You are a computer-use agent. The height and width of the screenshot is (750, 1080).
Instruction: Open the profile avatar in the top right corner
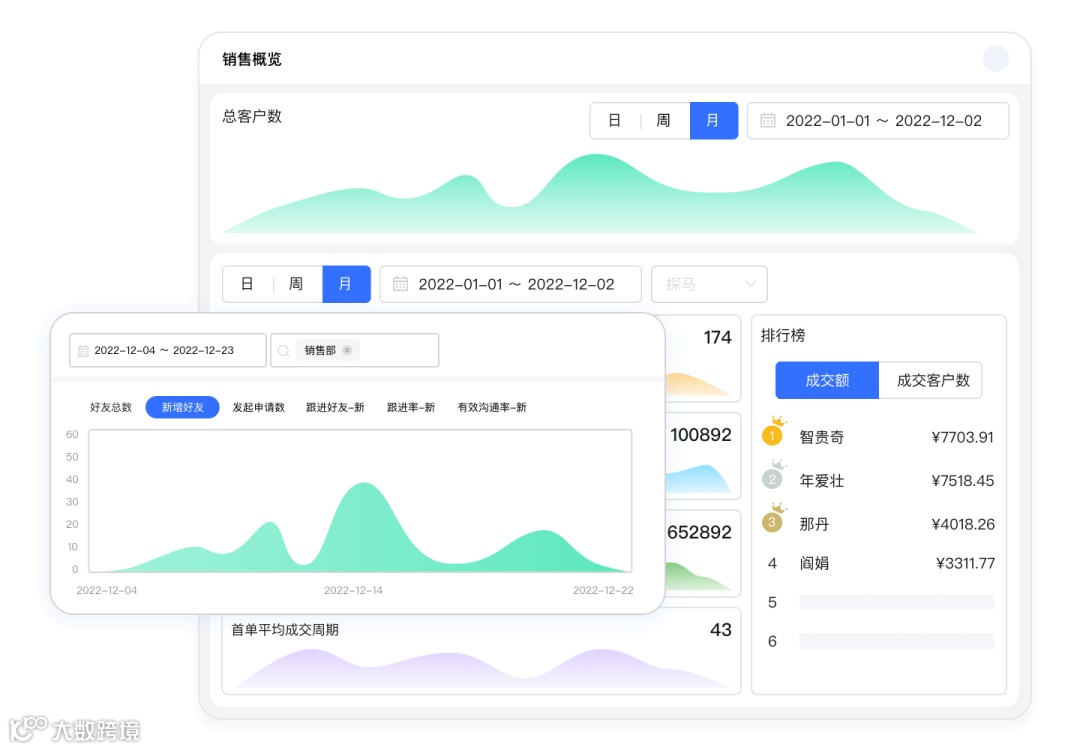(995, 58)
